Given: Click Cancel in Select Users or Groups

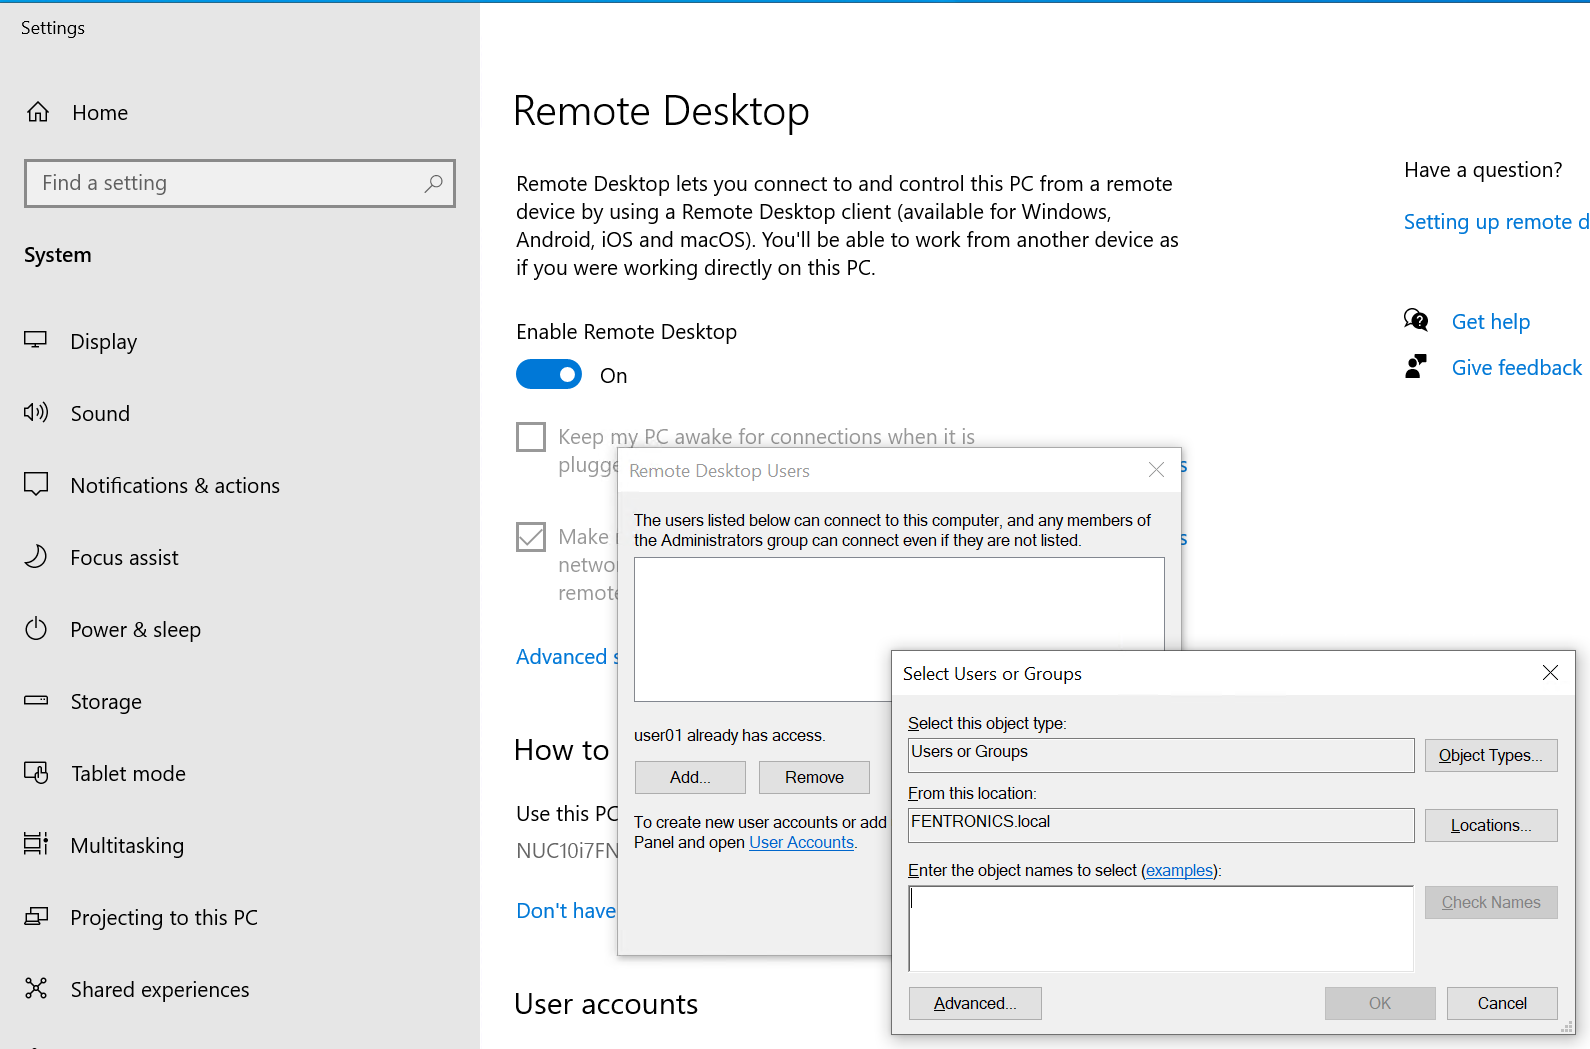Looking at the screenshot, I should click(x=1502, y=1003).
